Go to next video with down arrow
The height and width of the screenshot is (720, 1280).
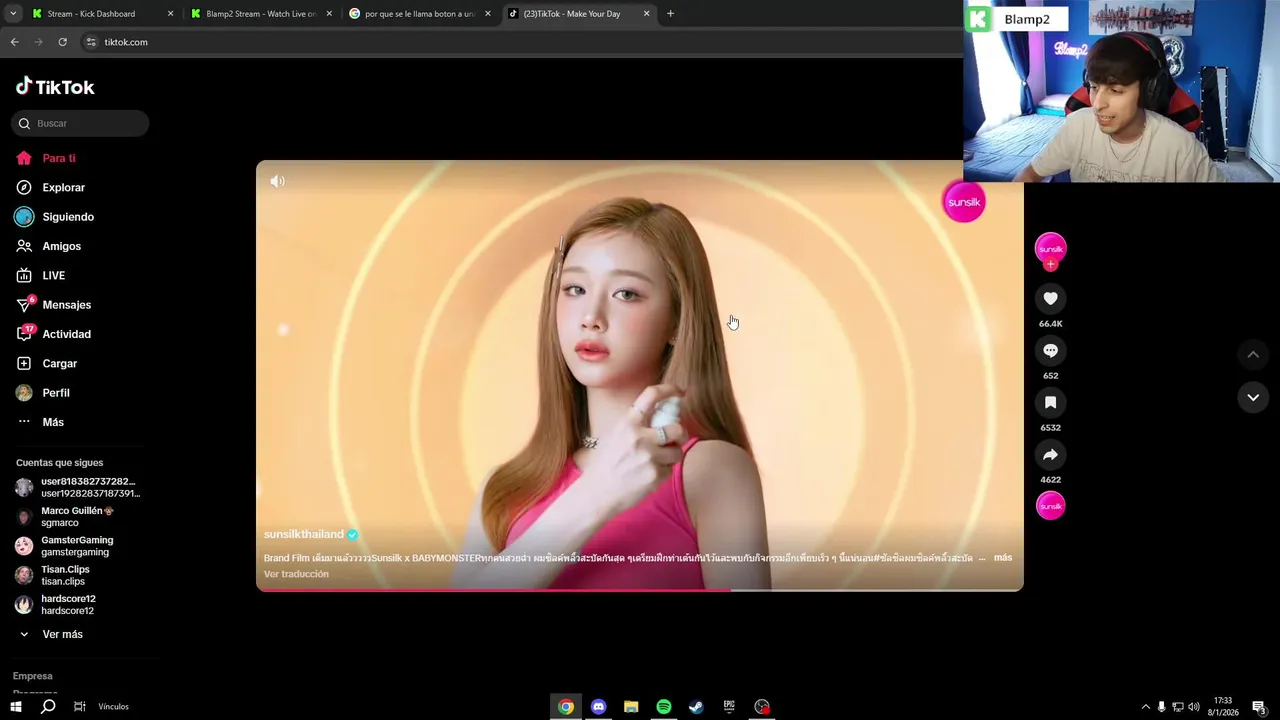(1252, 397)
